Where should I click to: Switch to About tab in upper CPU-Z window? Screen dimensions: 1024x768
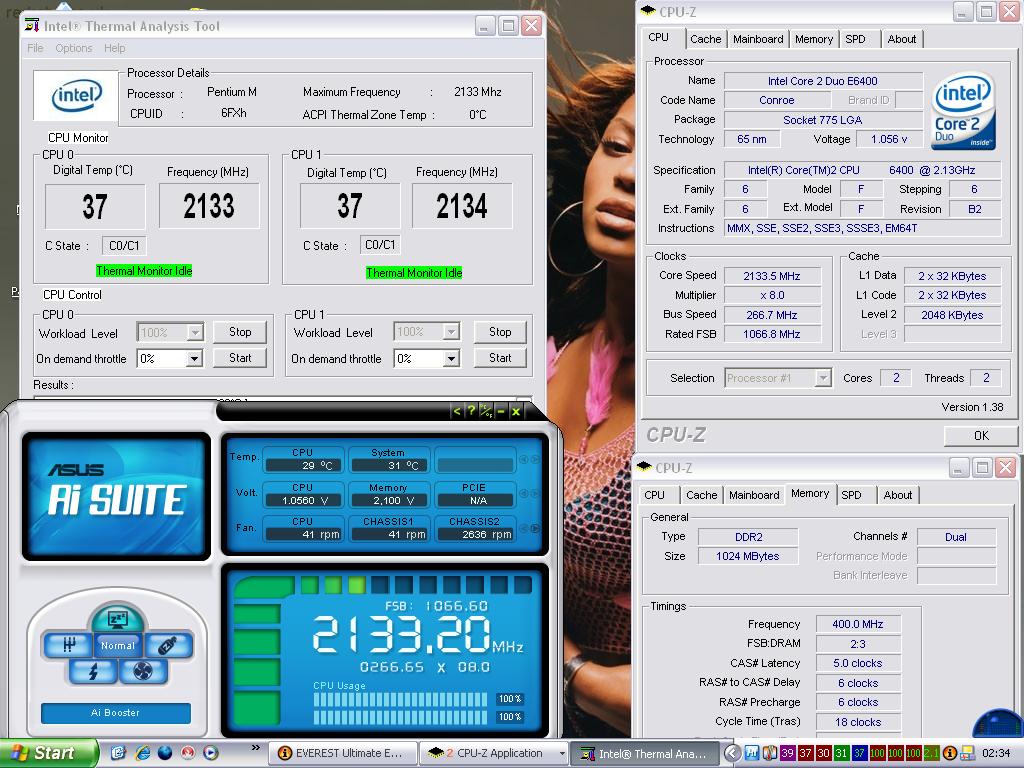[x=901, y=39]
